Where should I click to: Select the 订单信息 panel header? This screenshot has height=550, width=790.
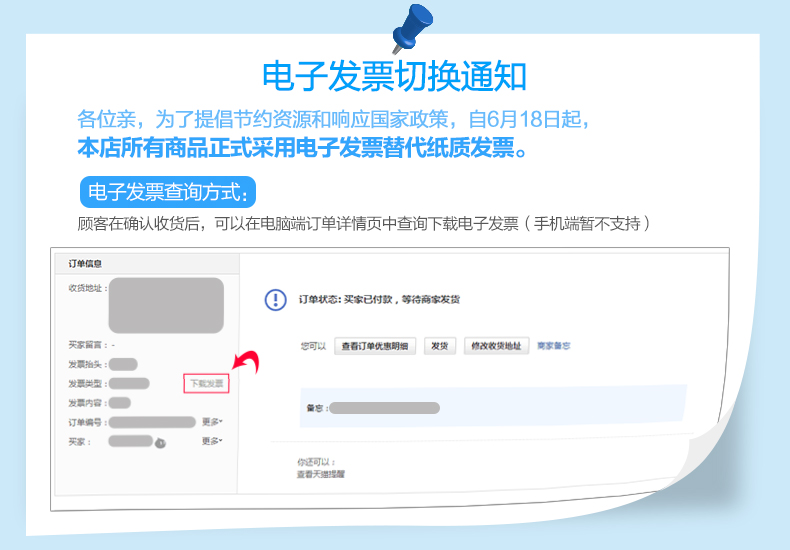tap(85, 264)
